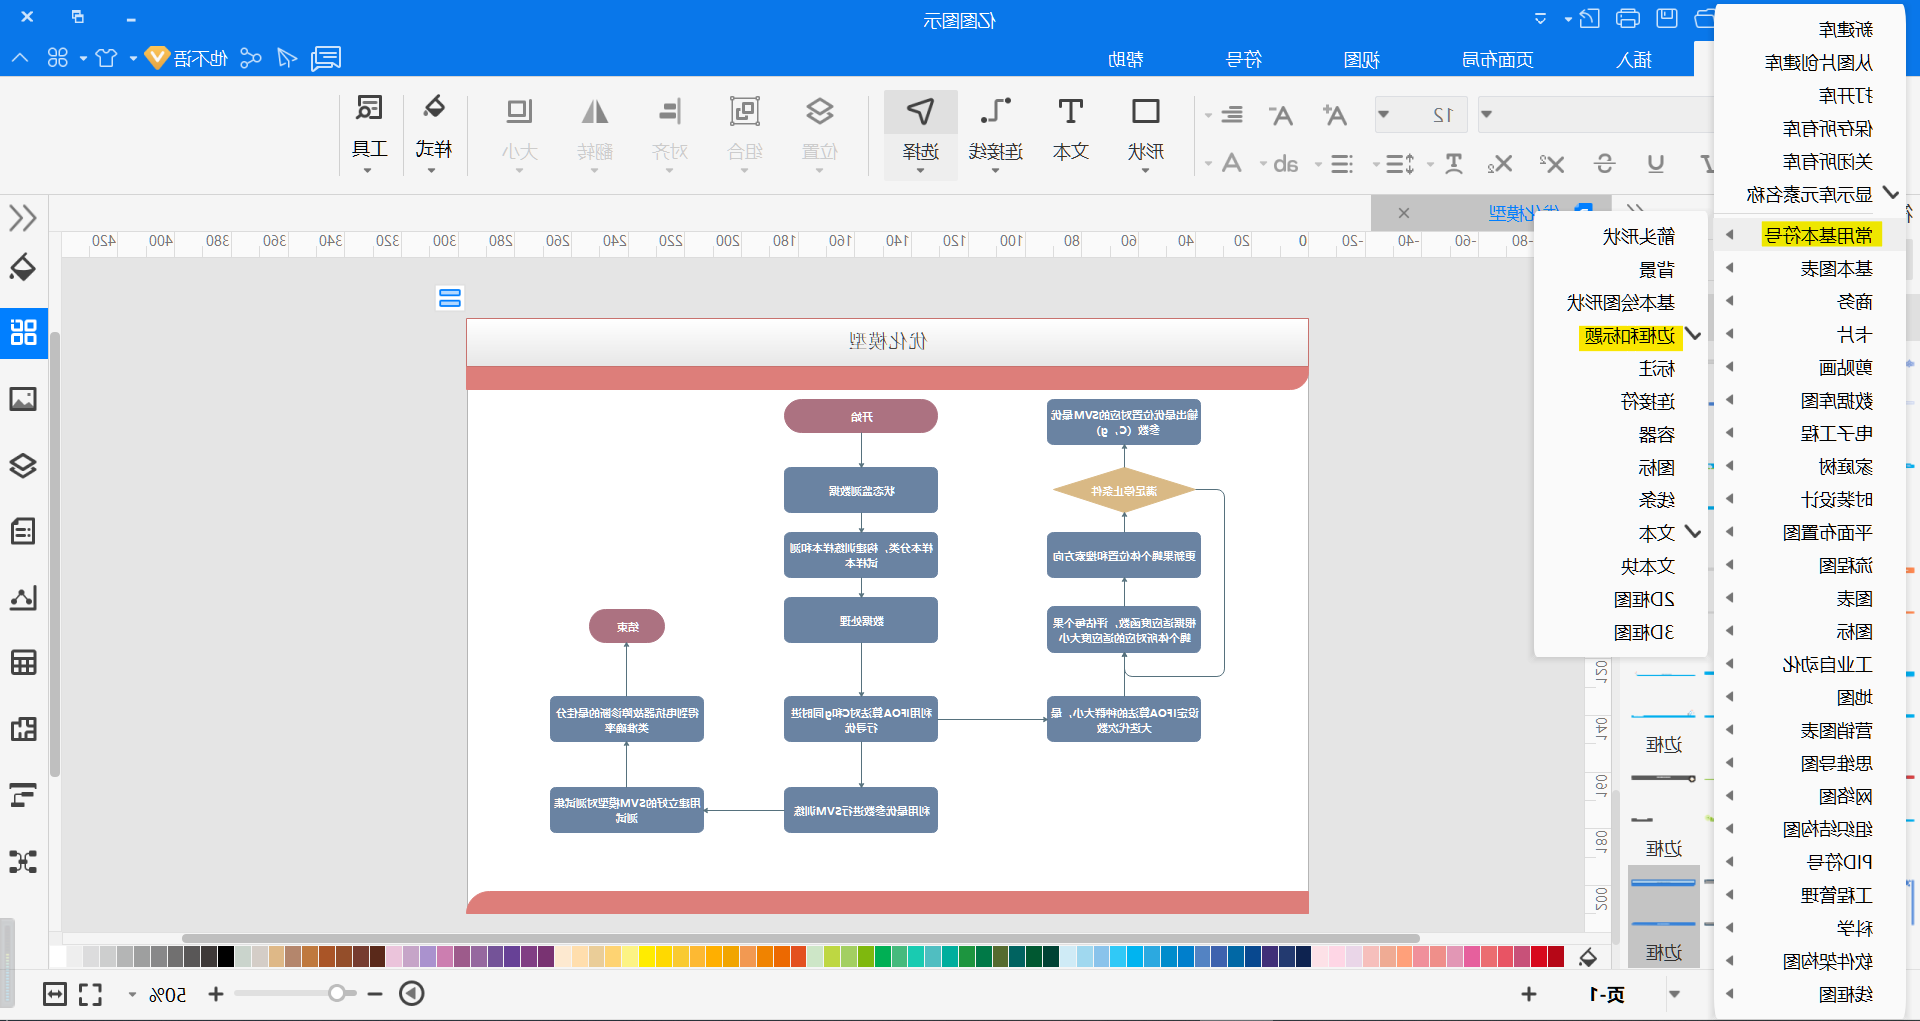
Task: Click the fullscreen icon in status bar
Action: (x=91, y=994)
